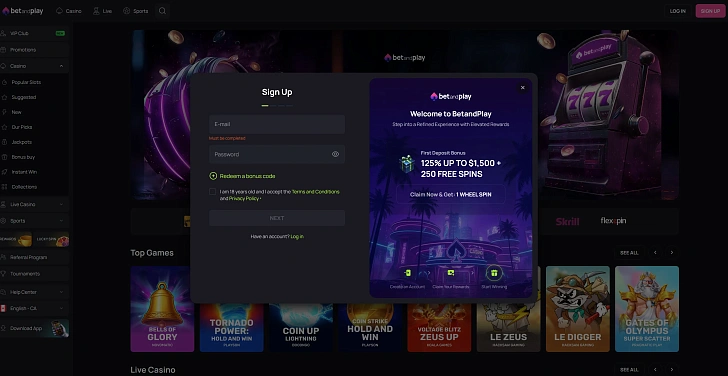Click the Promotions sidebar icon
Image resolution: width=728 pixels, height=376 pixels.
coord(4,50)
